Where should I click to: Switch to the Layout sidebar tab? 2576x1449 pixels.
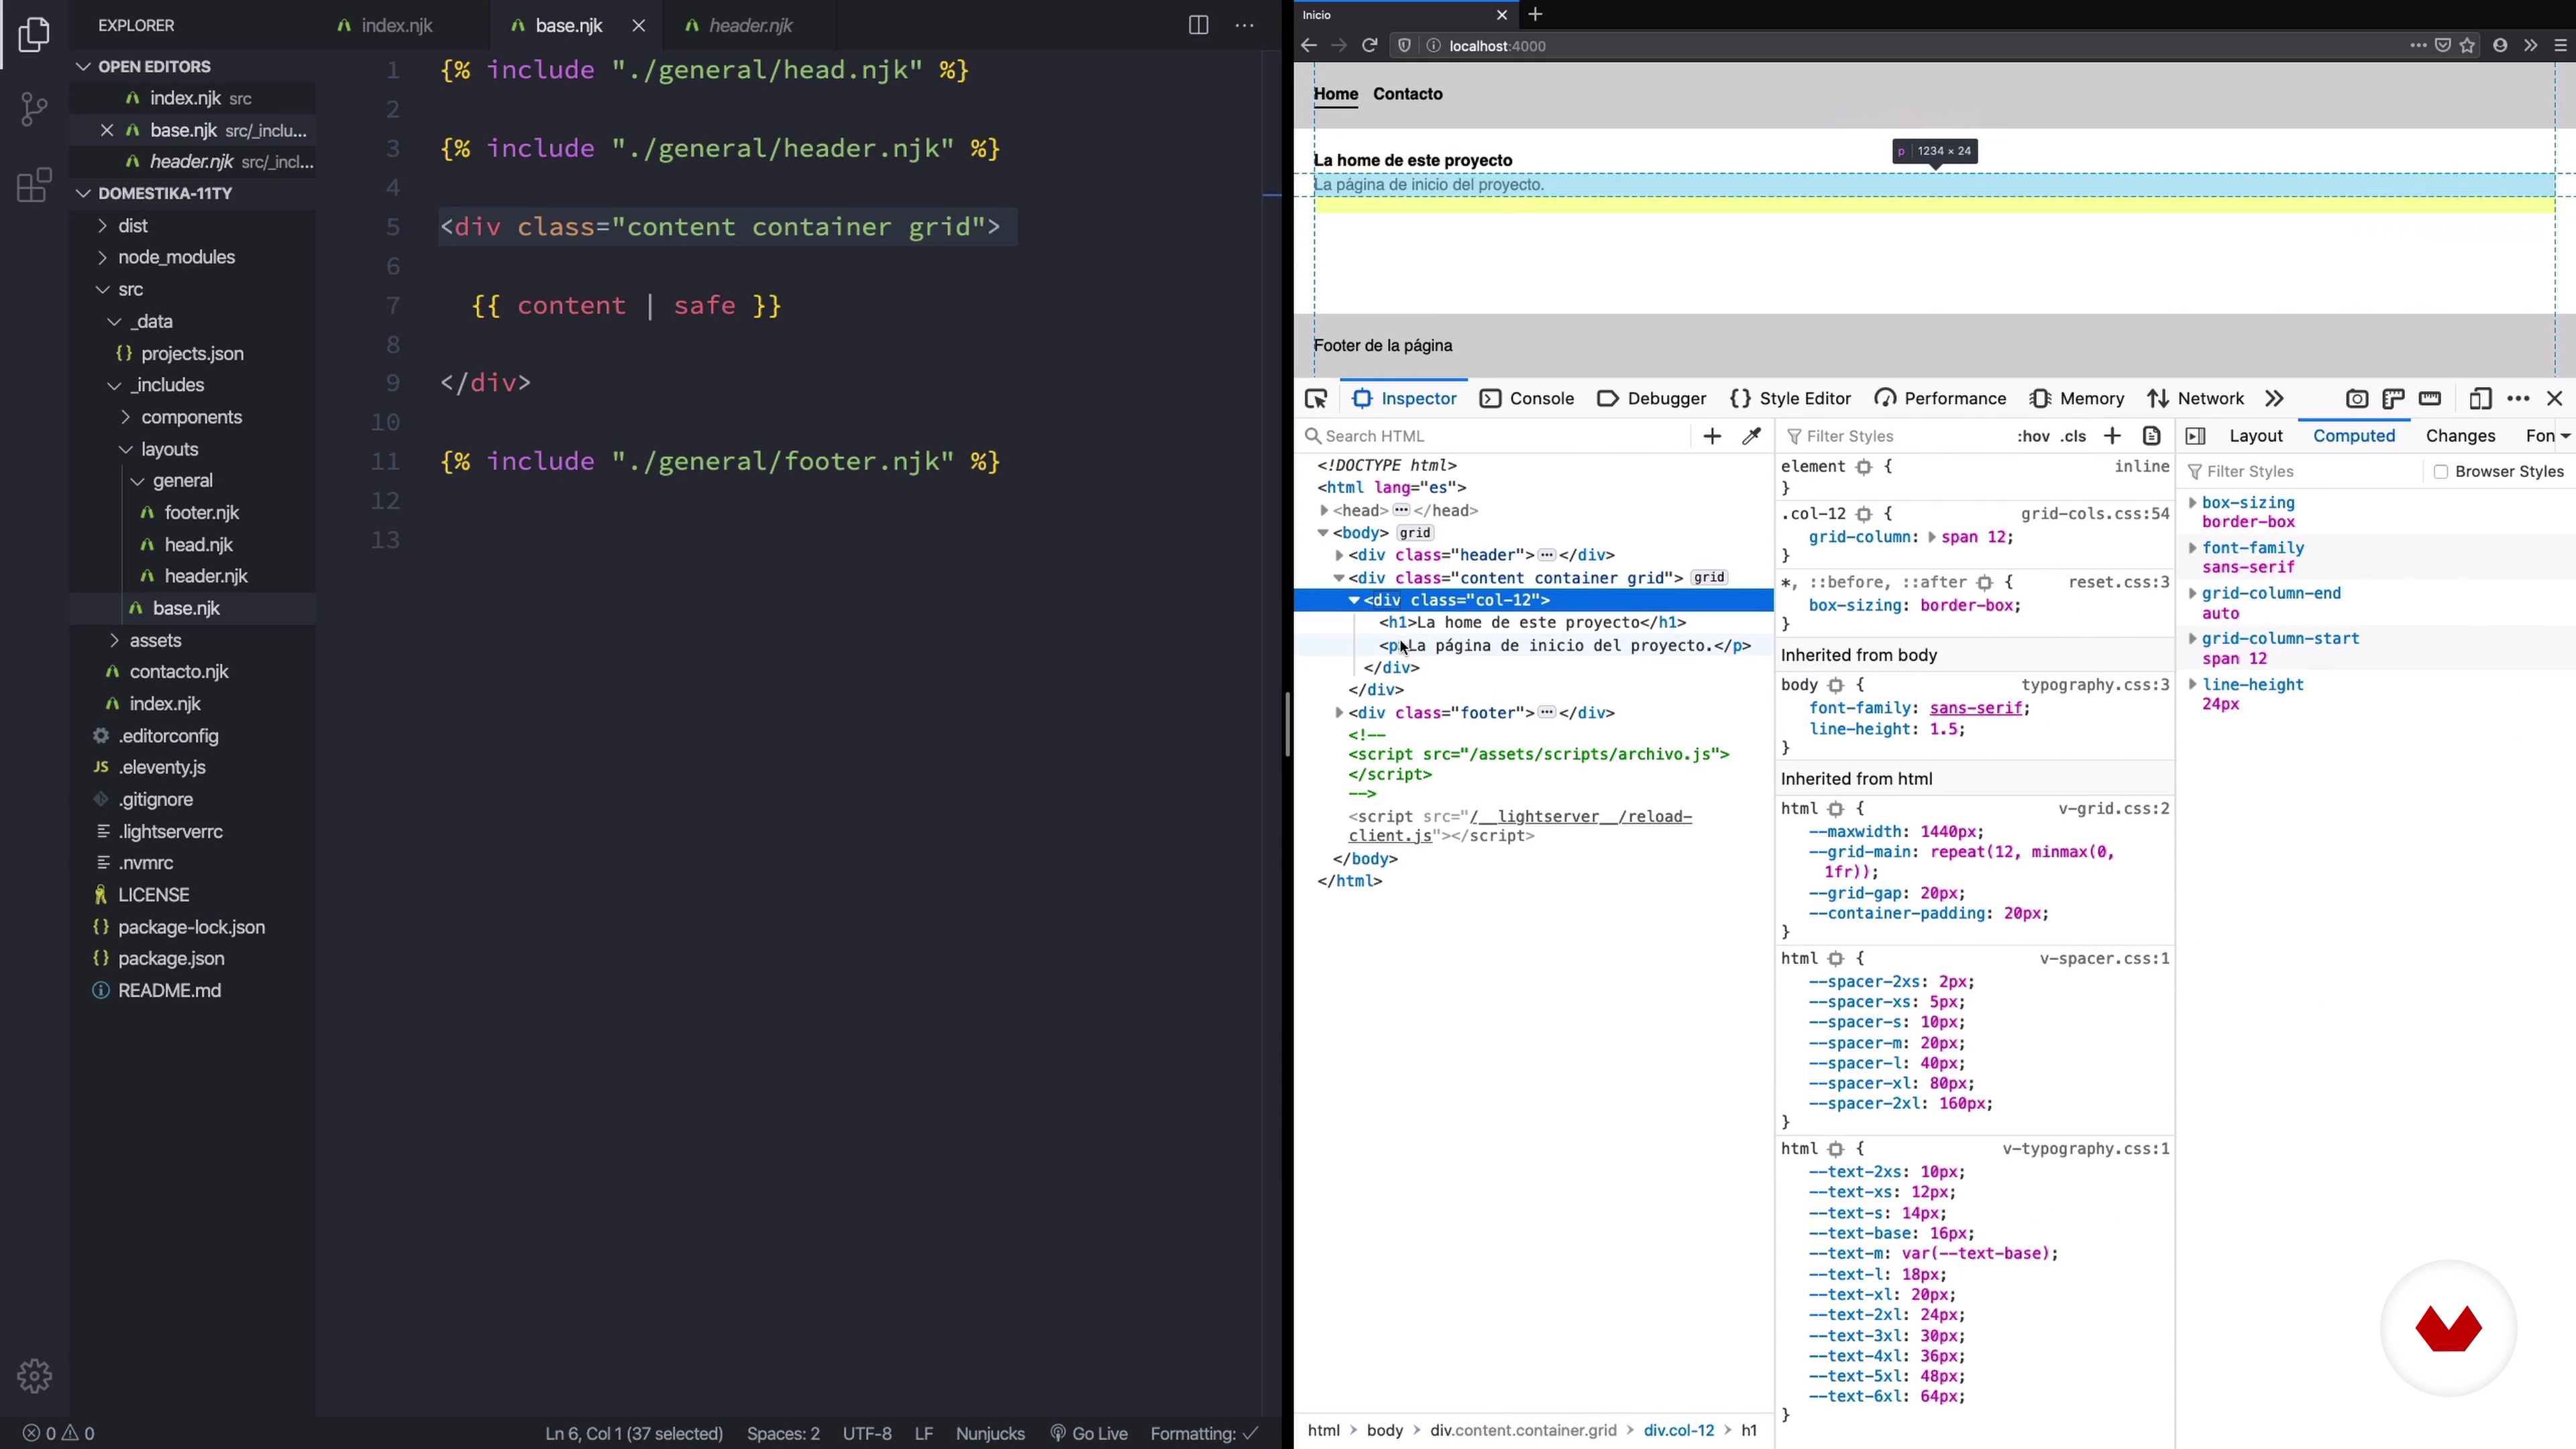tap(2256, 437)
